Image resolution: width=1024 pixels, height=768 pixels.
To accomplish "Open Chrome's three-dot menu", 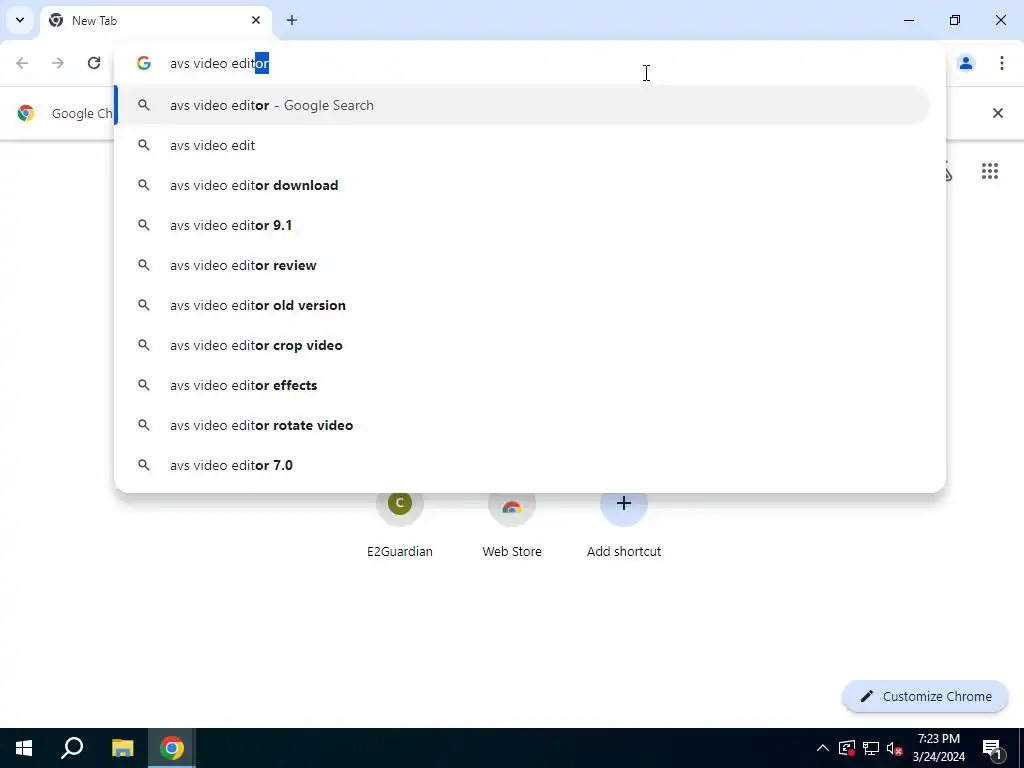I will pos(1001,63).
